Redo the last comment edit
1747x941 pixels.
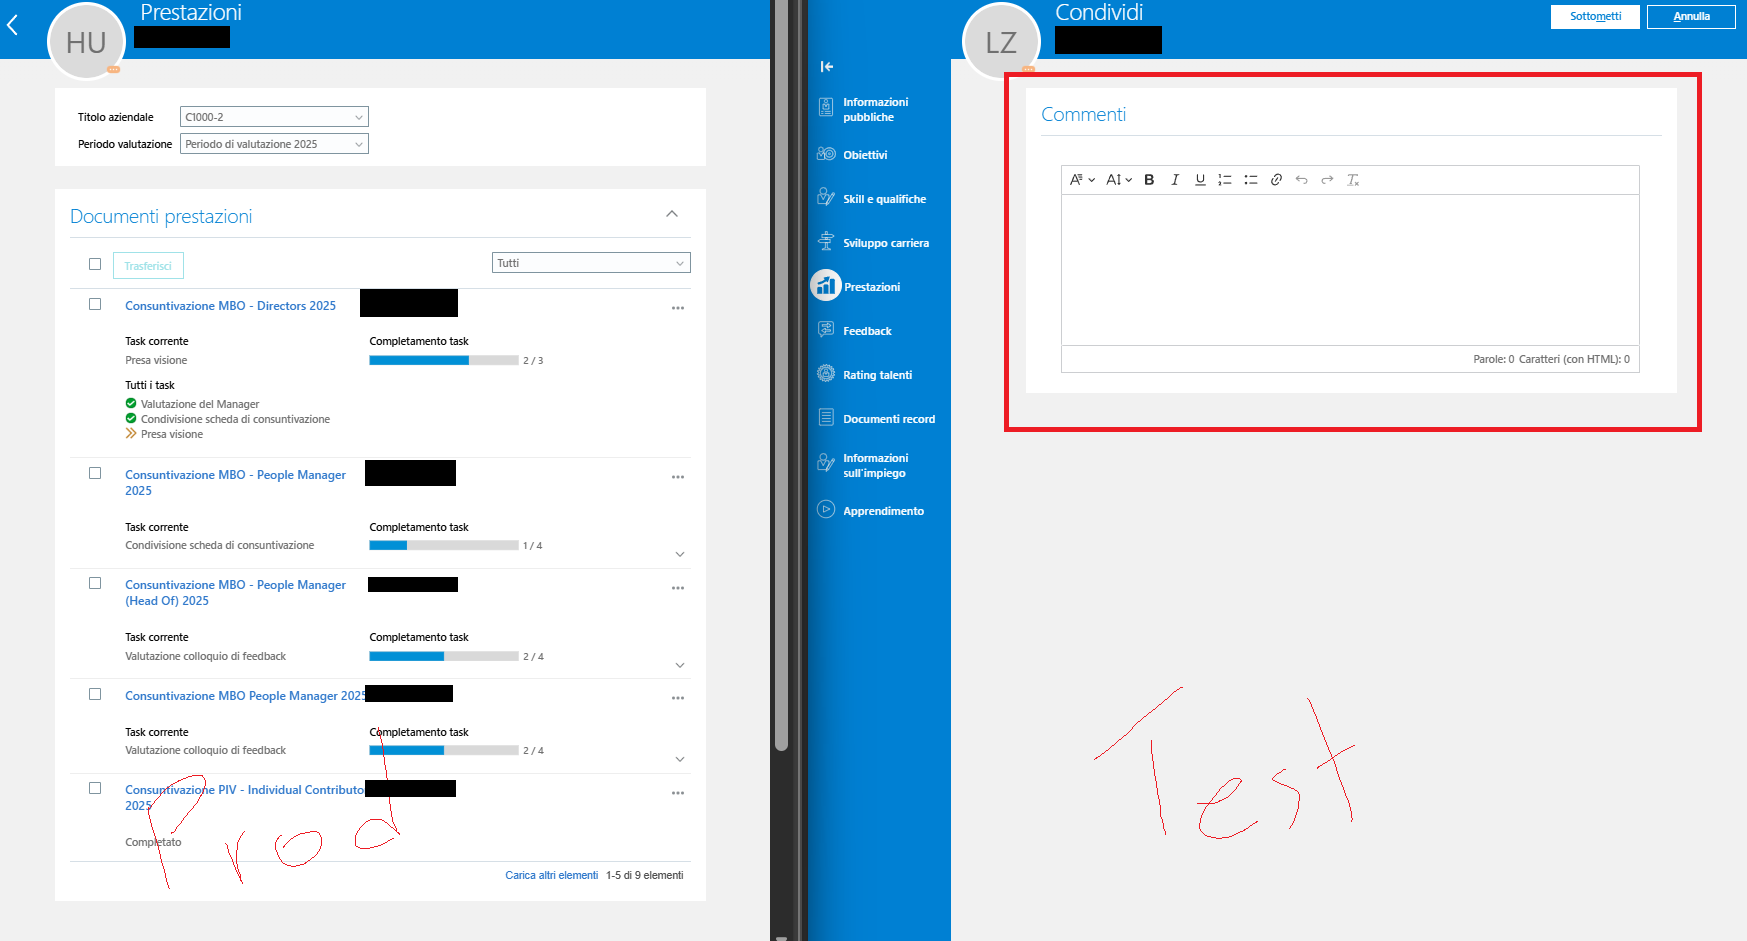[1327, 180]
